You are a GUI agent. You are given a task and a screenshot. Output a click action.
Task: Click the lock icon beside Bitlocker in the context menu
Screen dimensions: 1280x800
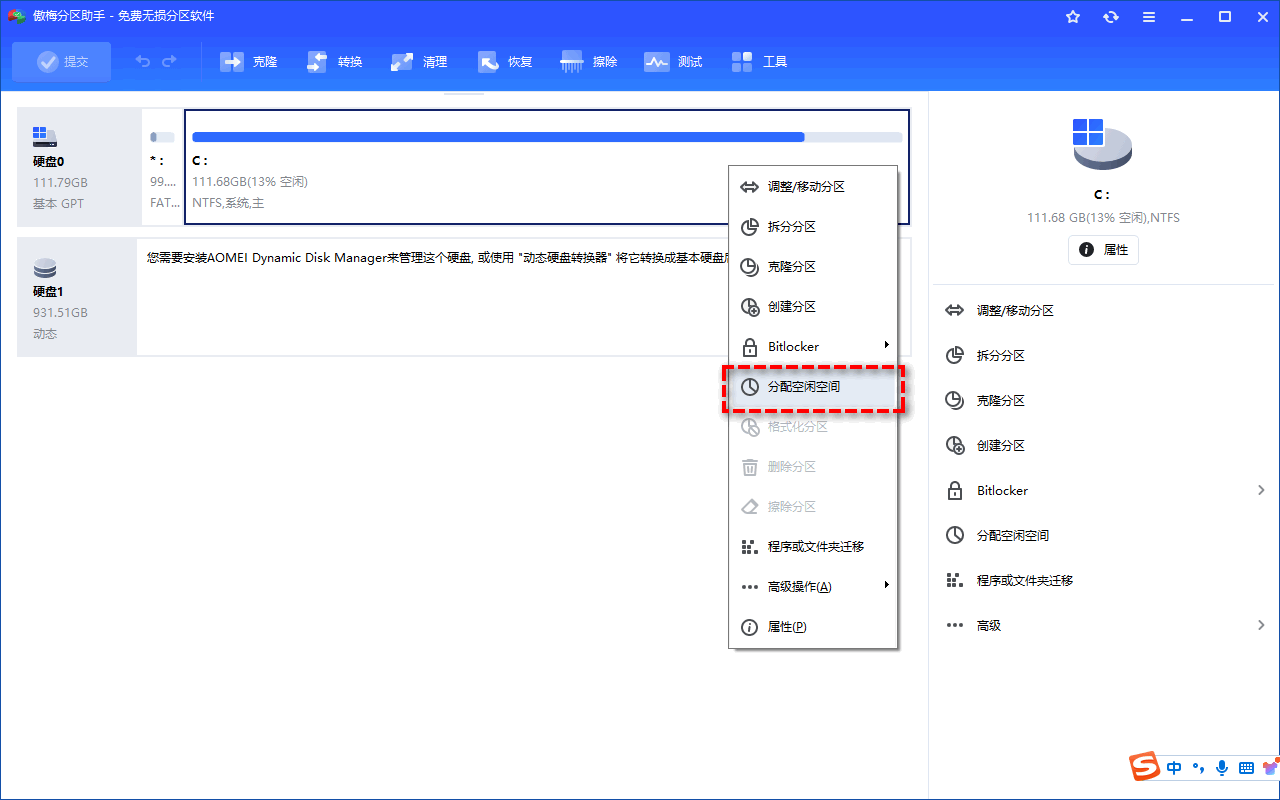coord(749,347)
